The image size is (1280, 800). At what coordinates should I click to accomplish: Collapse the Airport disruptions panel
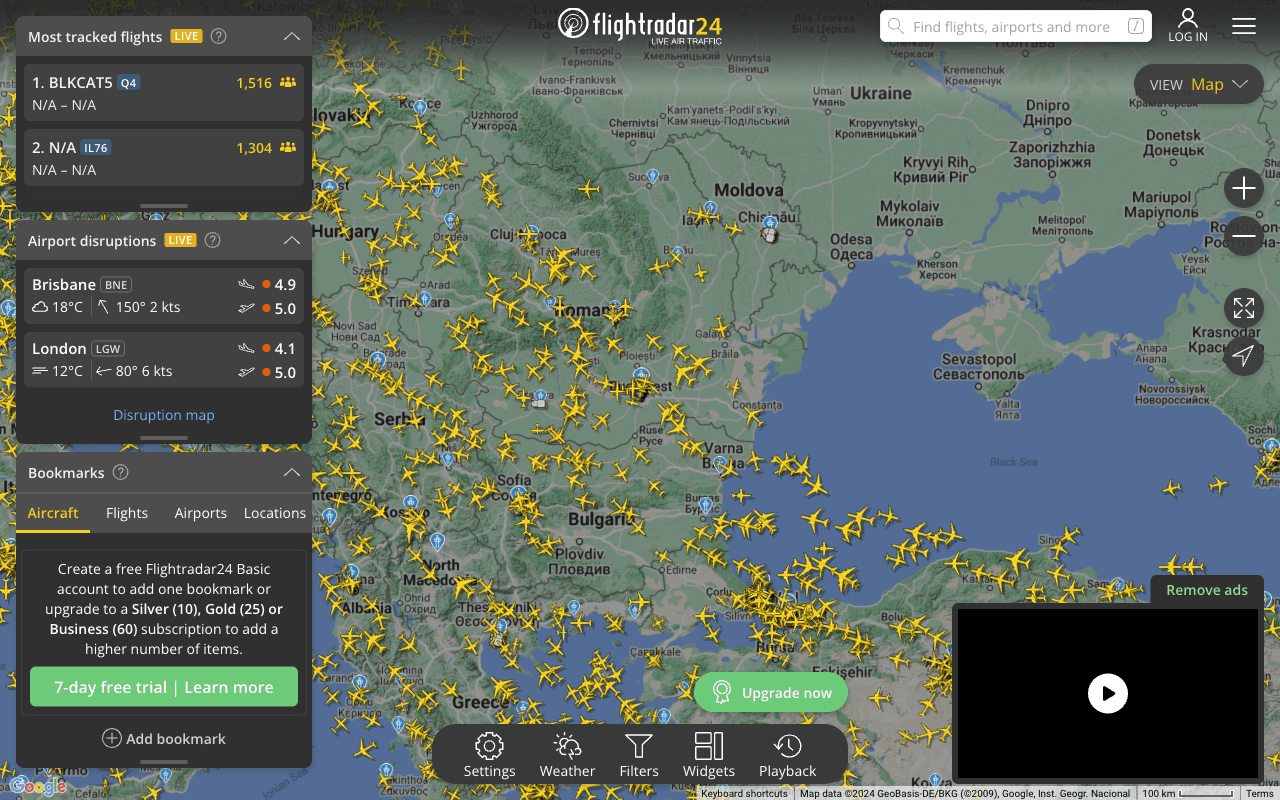point(291,241)
